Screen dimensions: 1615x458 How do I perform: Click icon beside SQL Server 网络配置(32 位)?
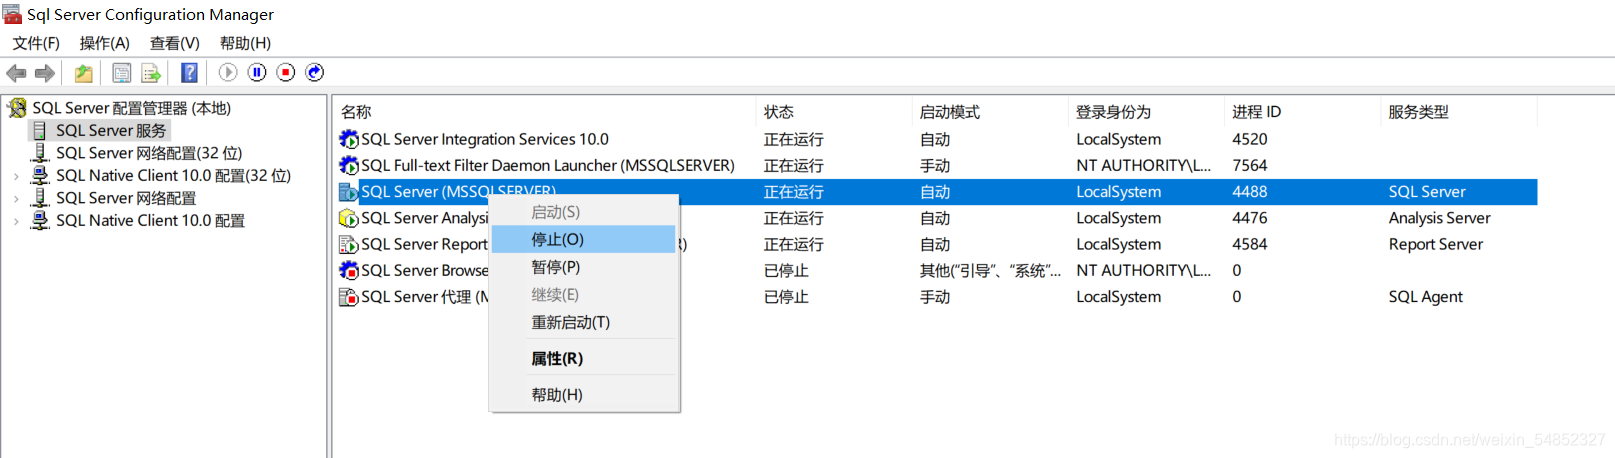click(40, 153)
